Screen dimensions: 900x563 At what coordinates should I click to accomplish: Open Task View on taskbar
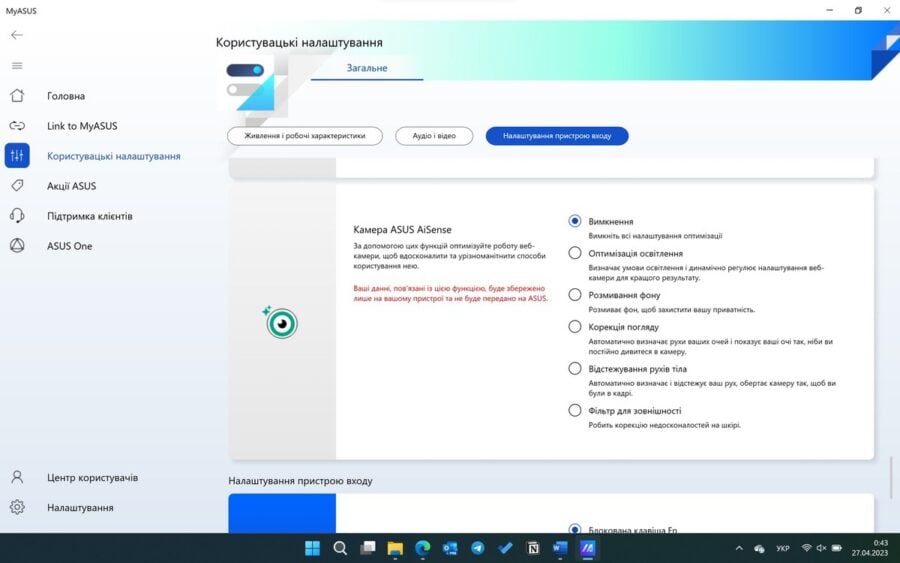point(367,549)
